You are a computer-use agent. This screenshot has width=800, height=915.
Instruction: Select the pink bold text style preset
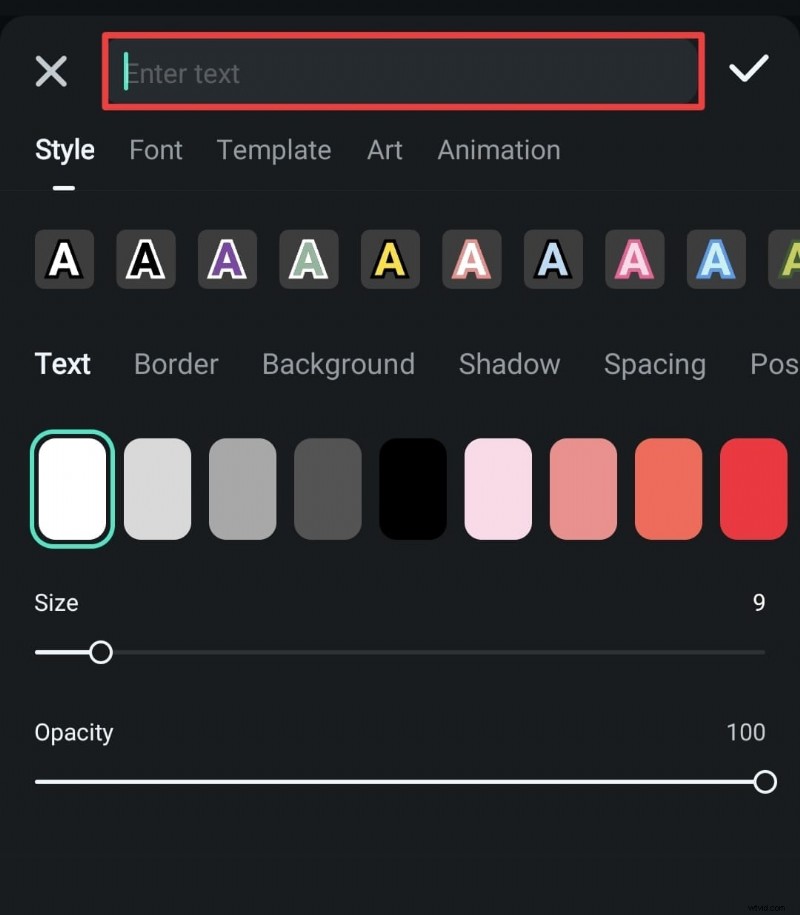(x=634, y=258)
